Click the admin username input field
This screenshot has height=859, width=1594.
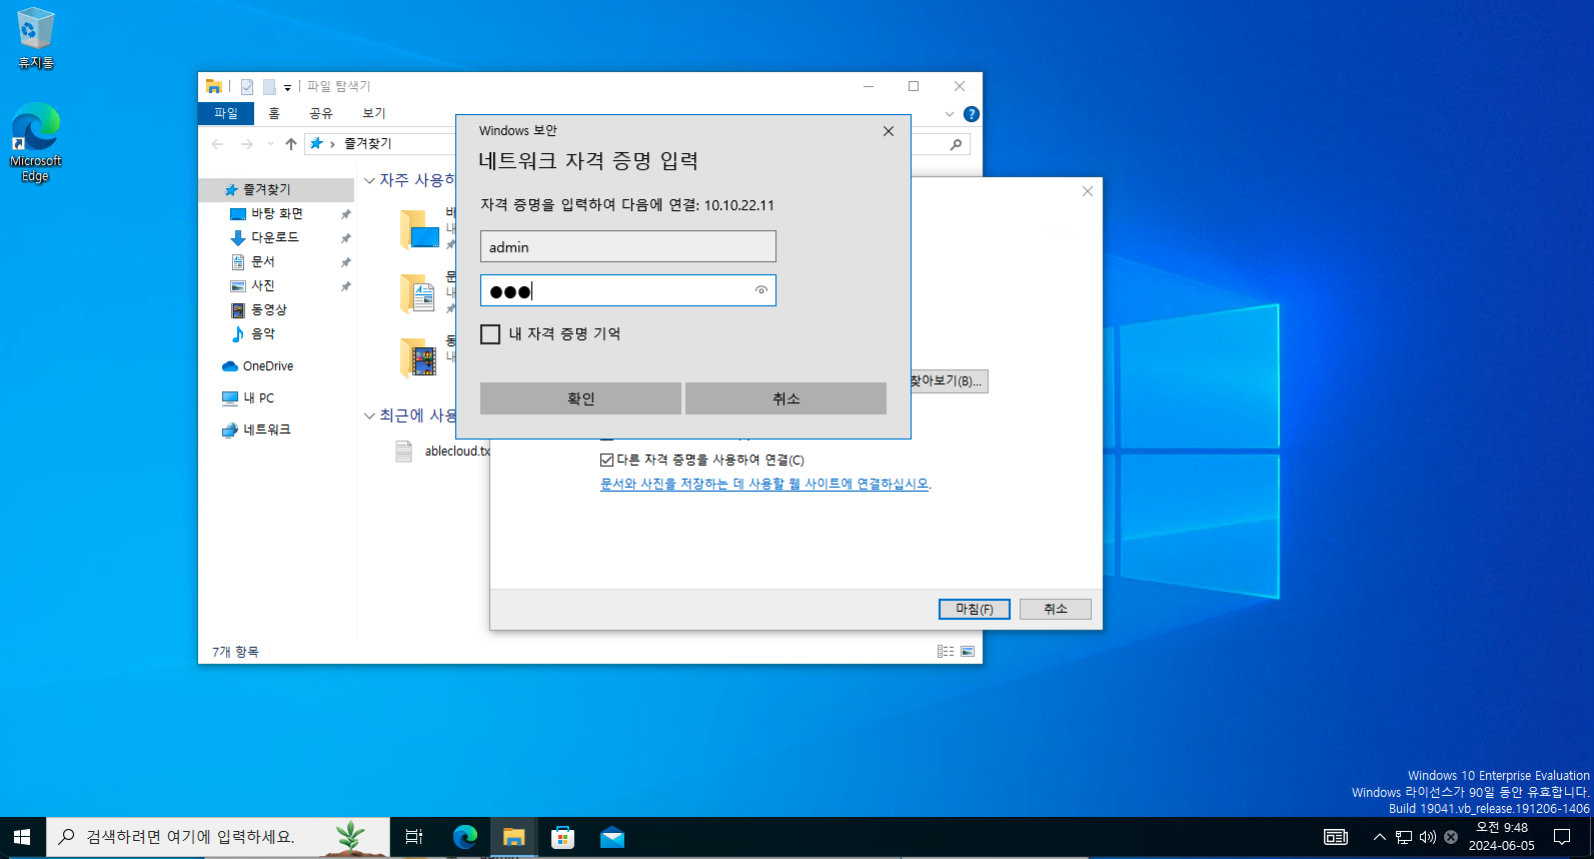pos(627,247)
